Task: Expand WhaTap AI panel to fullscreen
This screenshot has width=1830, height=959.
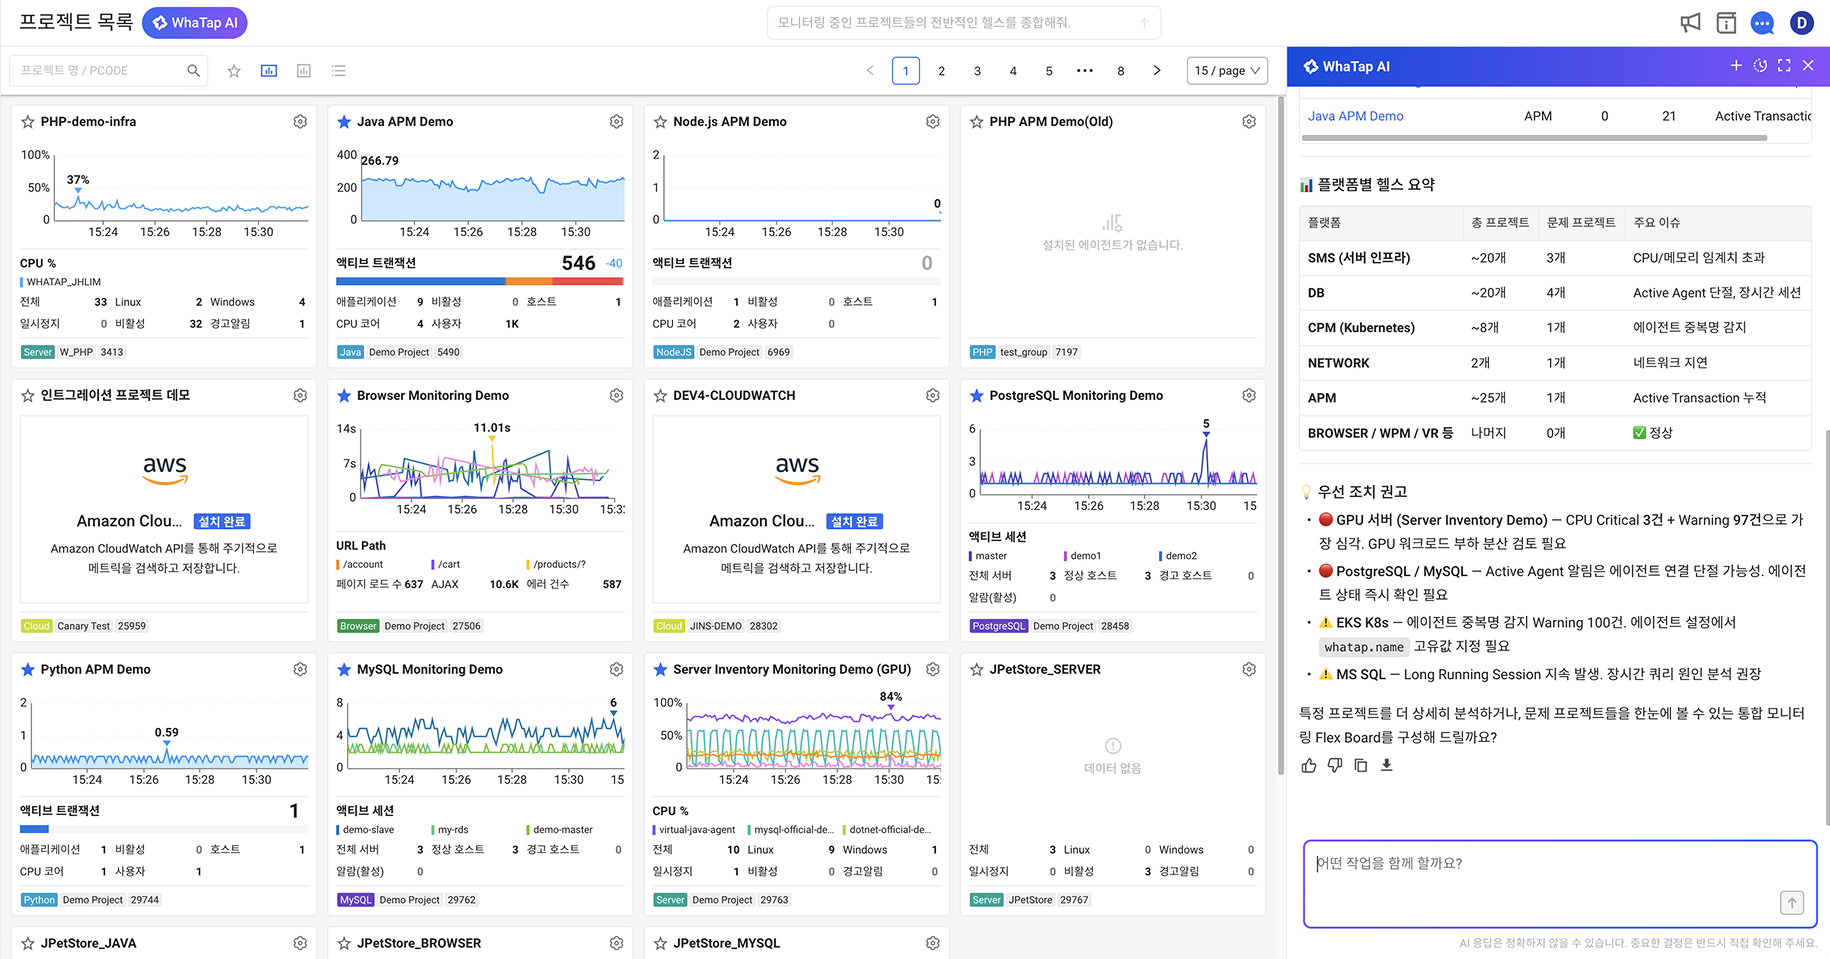Action: tap(1784, 66)
